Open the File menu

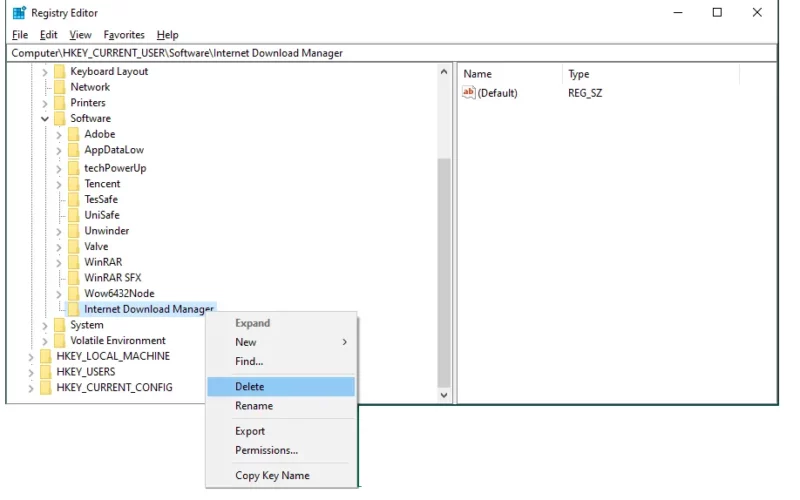point(20,35)
